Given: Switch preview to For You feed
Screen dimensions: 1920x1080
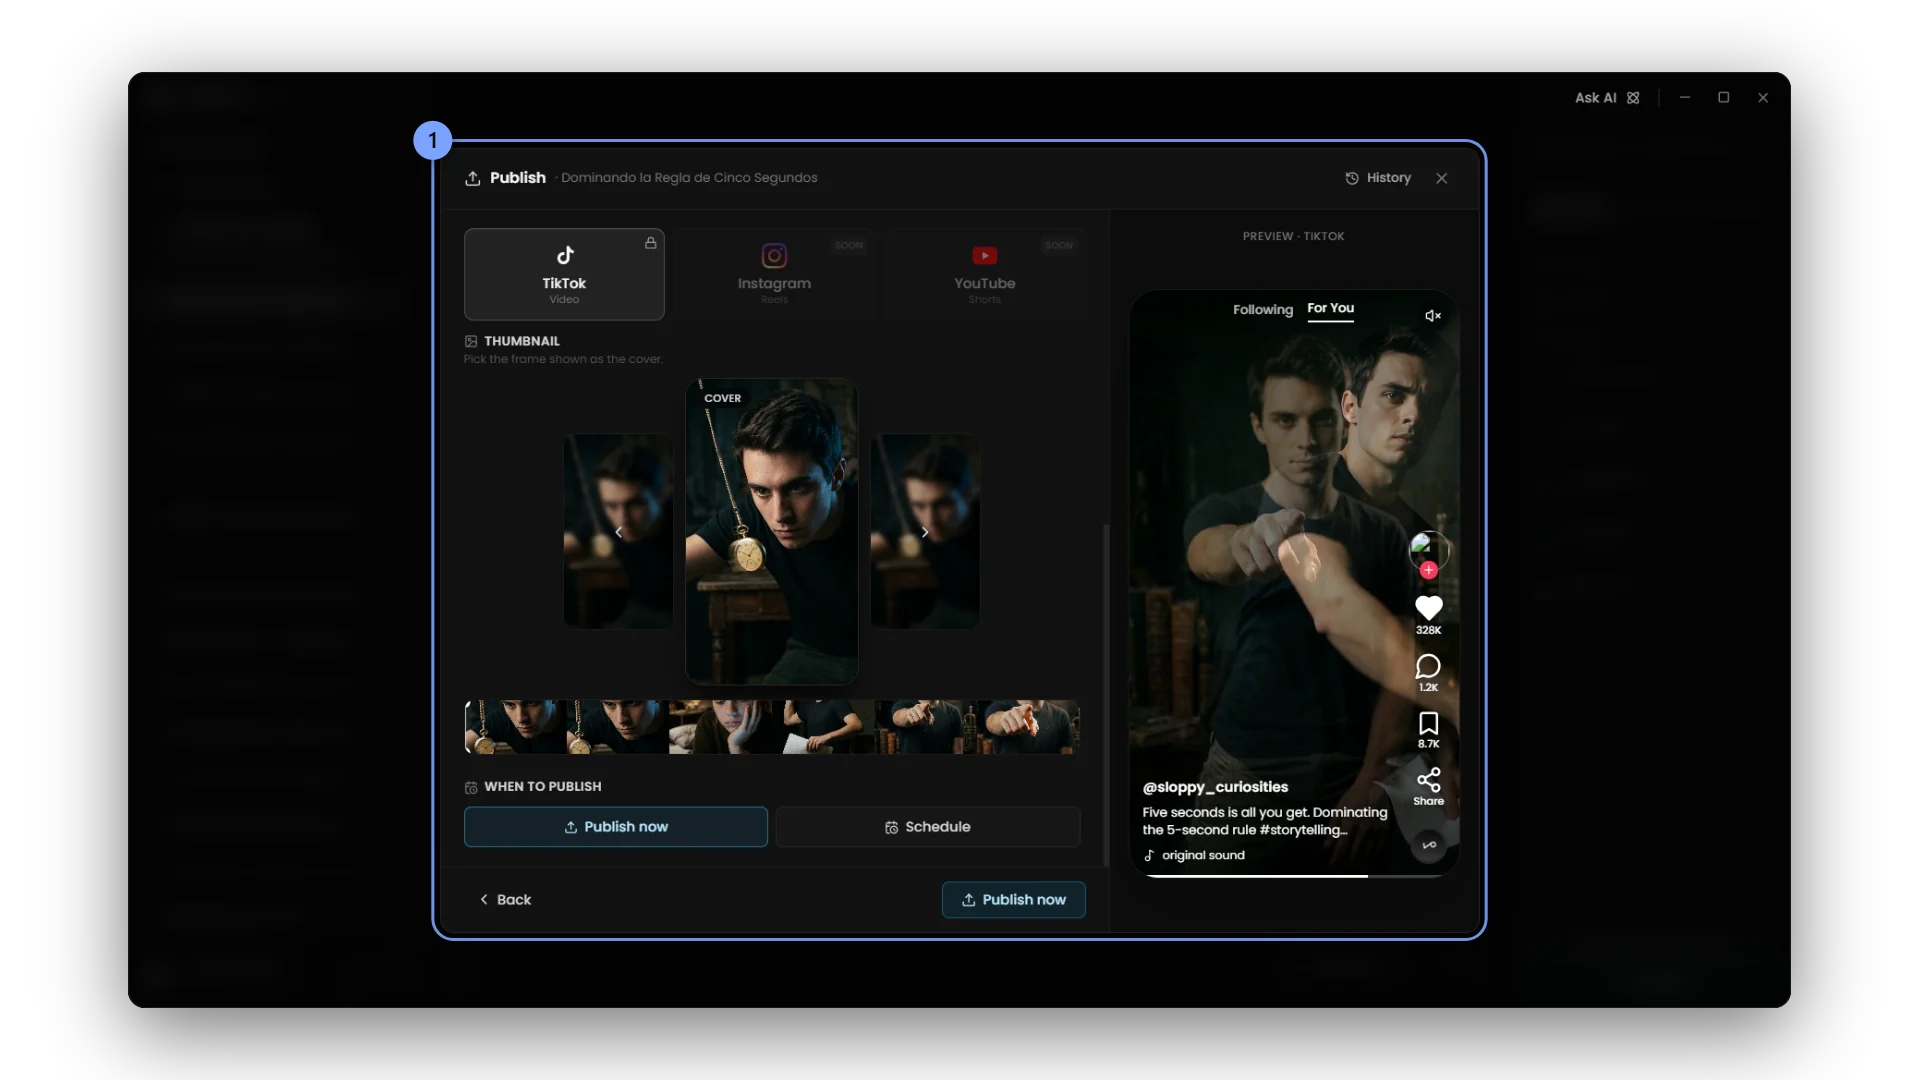Looking at the screenshot, I should click(x=1331, y=308).
